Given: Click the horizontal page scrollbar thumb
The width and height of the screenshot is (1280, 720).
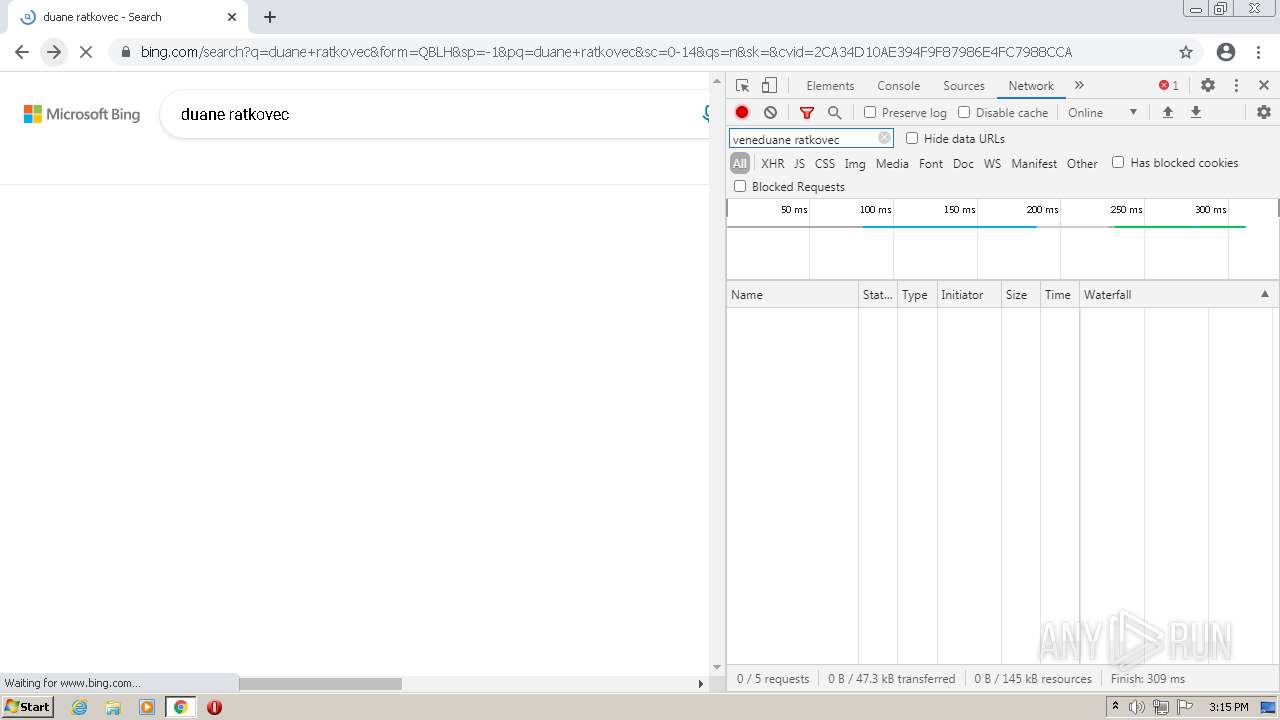Looking at the screenshot, I should [x=320, y=684].
